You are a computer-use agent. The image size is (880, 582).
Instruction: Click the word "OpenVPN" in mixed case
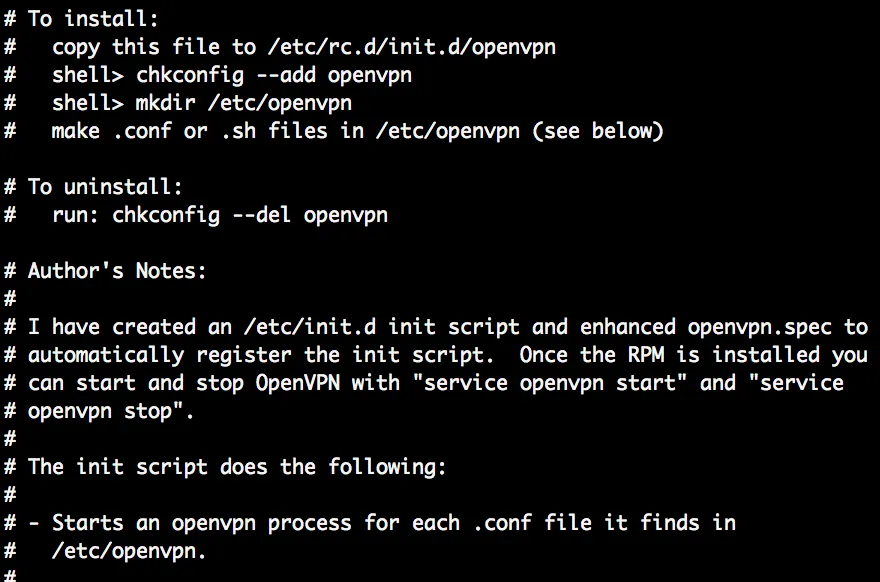pyautogui.click(x=299, y=383)
